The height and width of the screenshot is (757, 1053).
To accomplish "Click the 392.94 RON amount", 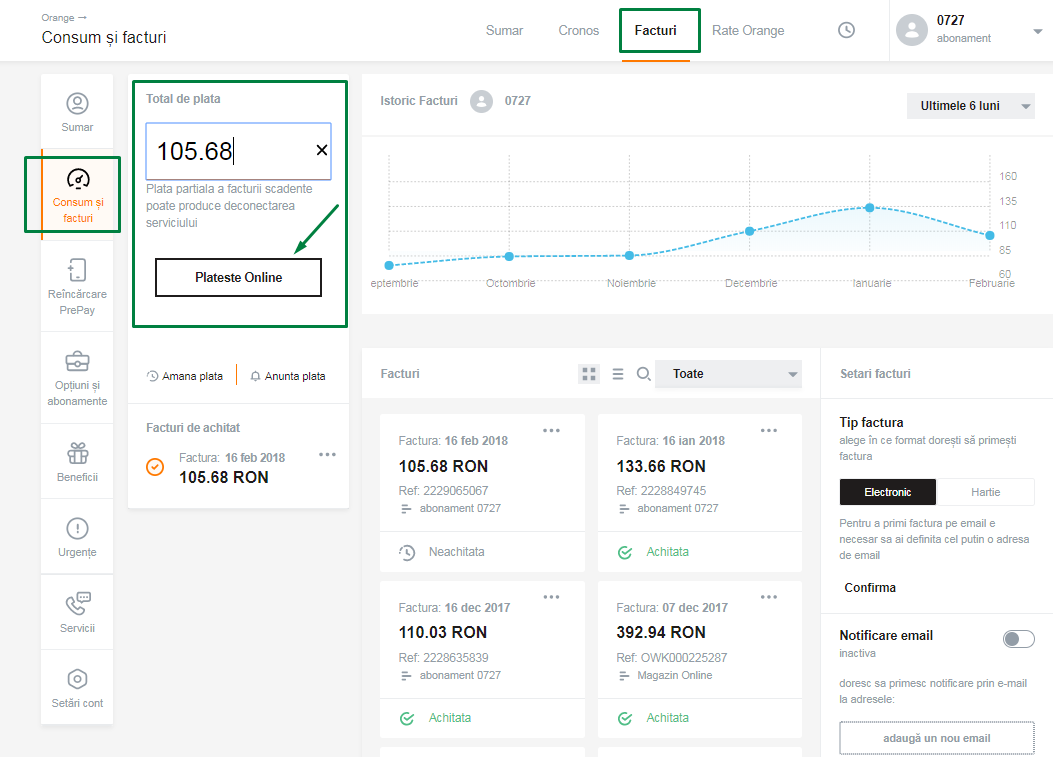I will pos(661,633).
